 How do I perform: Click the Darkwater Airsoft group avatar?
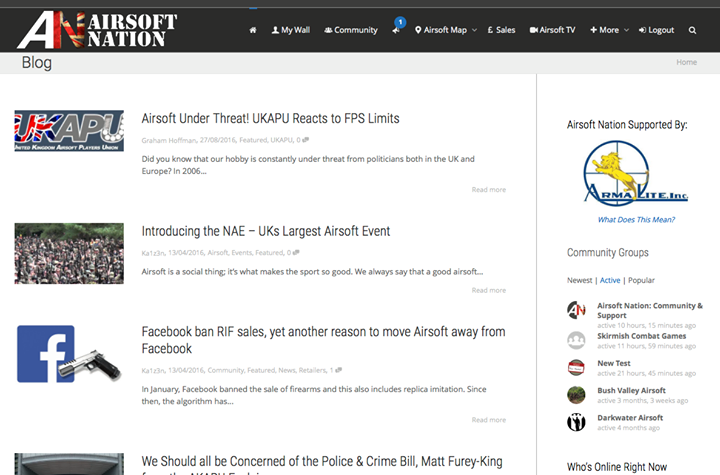pyautogui.click(x=576, y=422)
